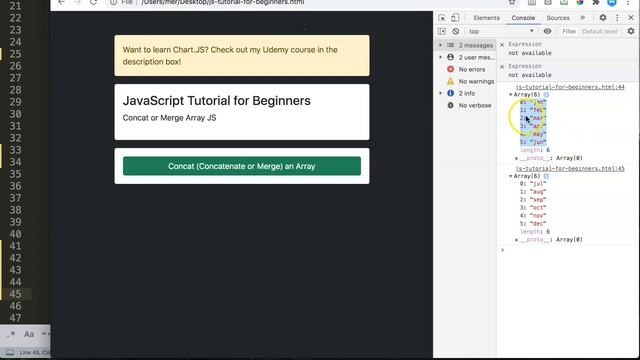Click the browser address bar URL
The image size is (640, 360).
point(222,2)
